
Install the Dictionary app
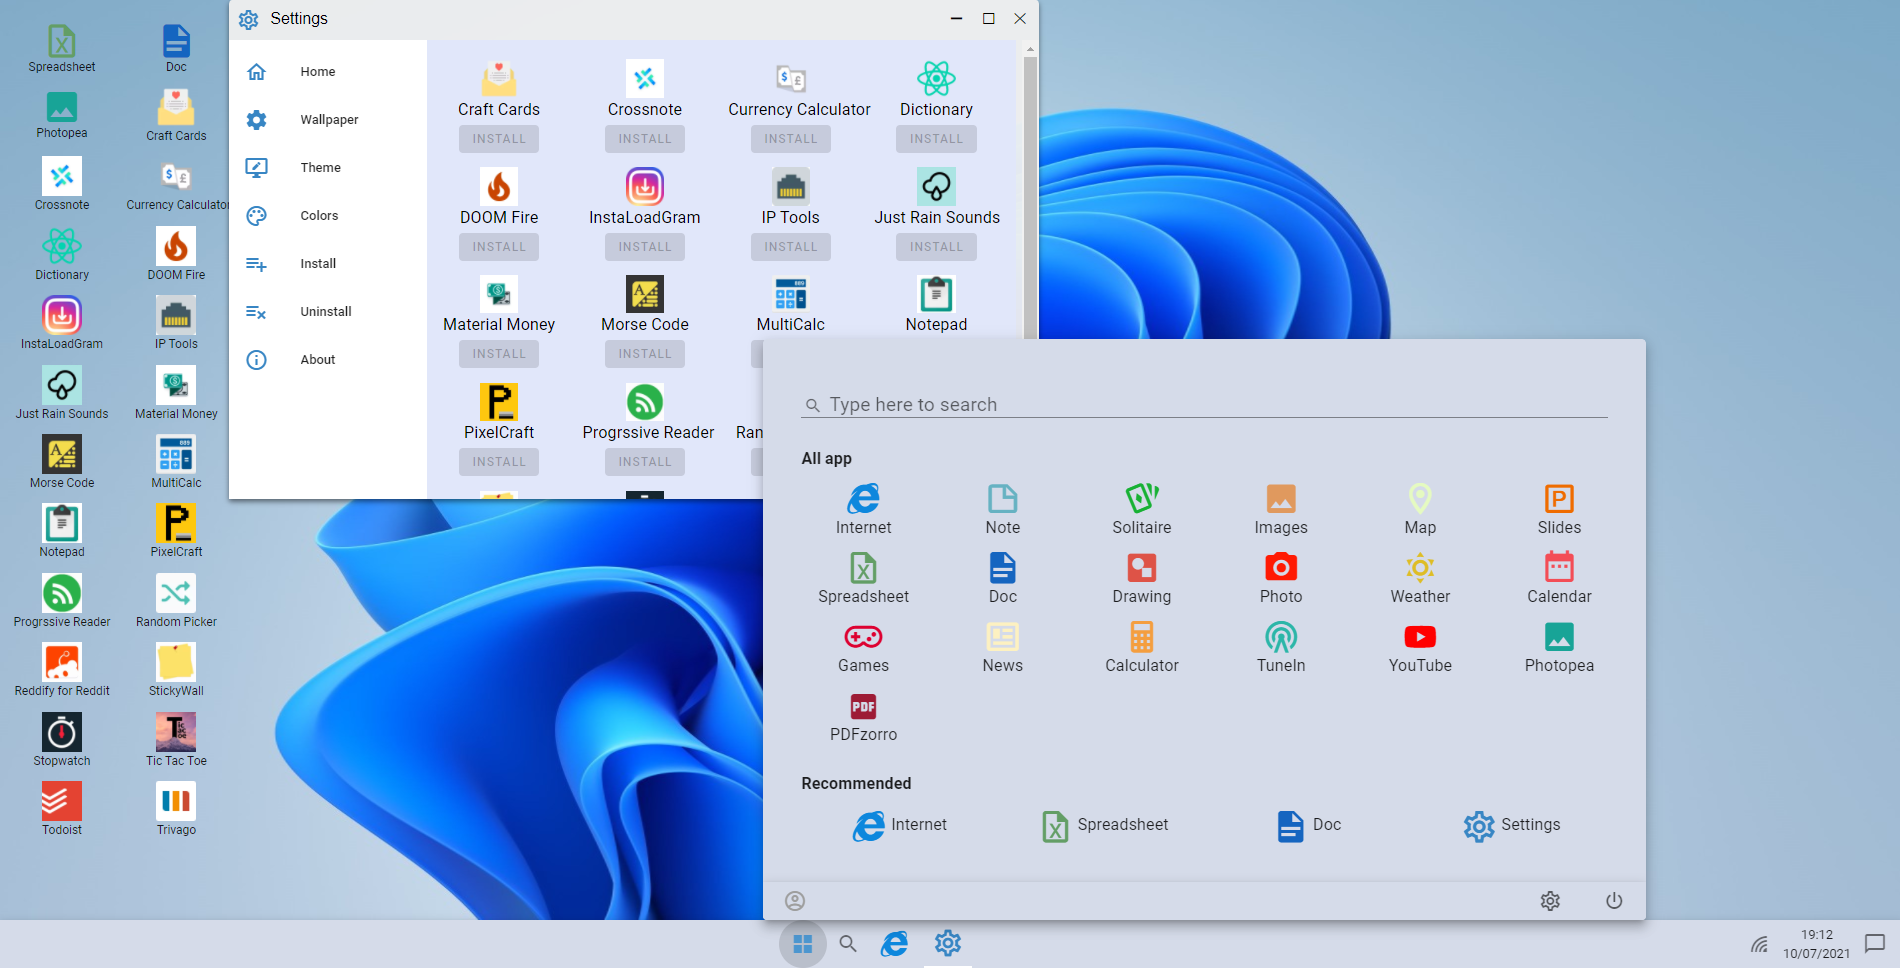click(936, 139)
